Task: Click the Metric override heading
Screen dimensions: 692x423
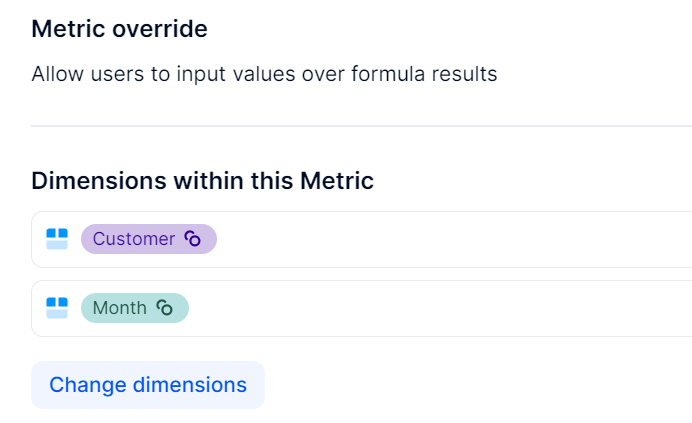Action: click(x=119, y=29)
